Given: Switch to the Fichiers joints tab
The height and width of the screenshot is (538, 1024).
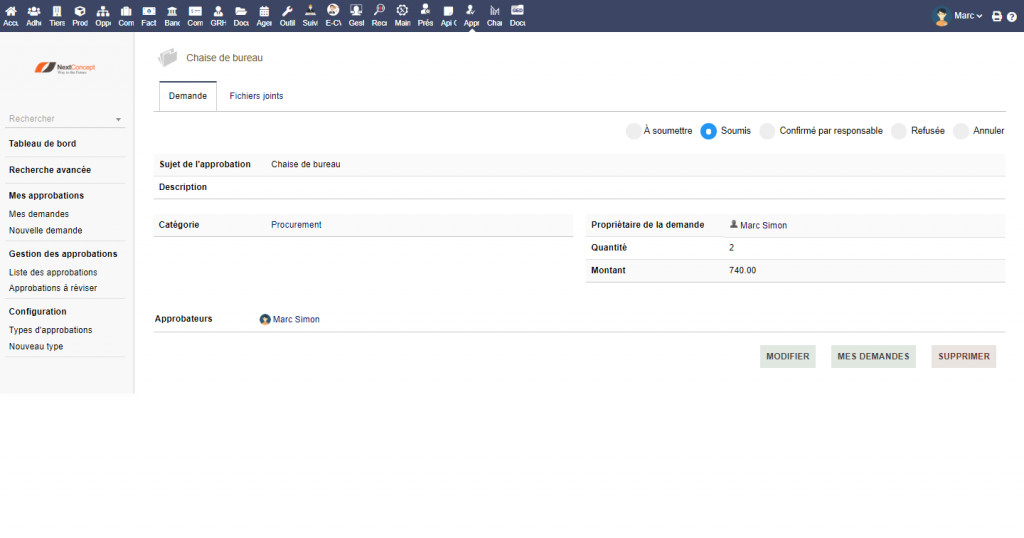Looking at the screenshot, I should click(256, 96).
